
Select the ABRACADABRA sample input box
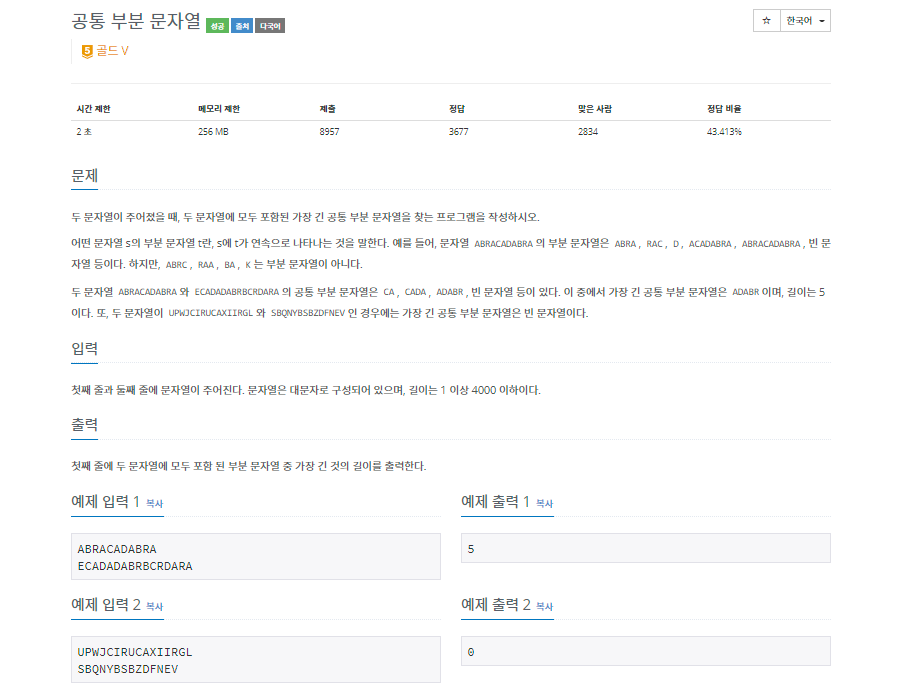(x=256, y=556)
